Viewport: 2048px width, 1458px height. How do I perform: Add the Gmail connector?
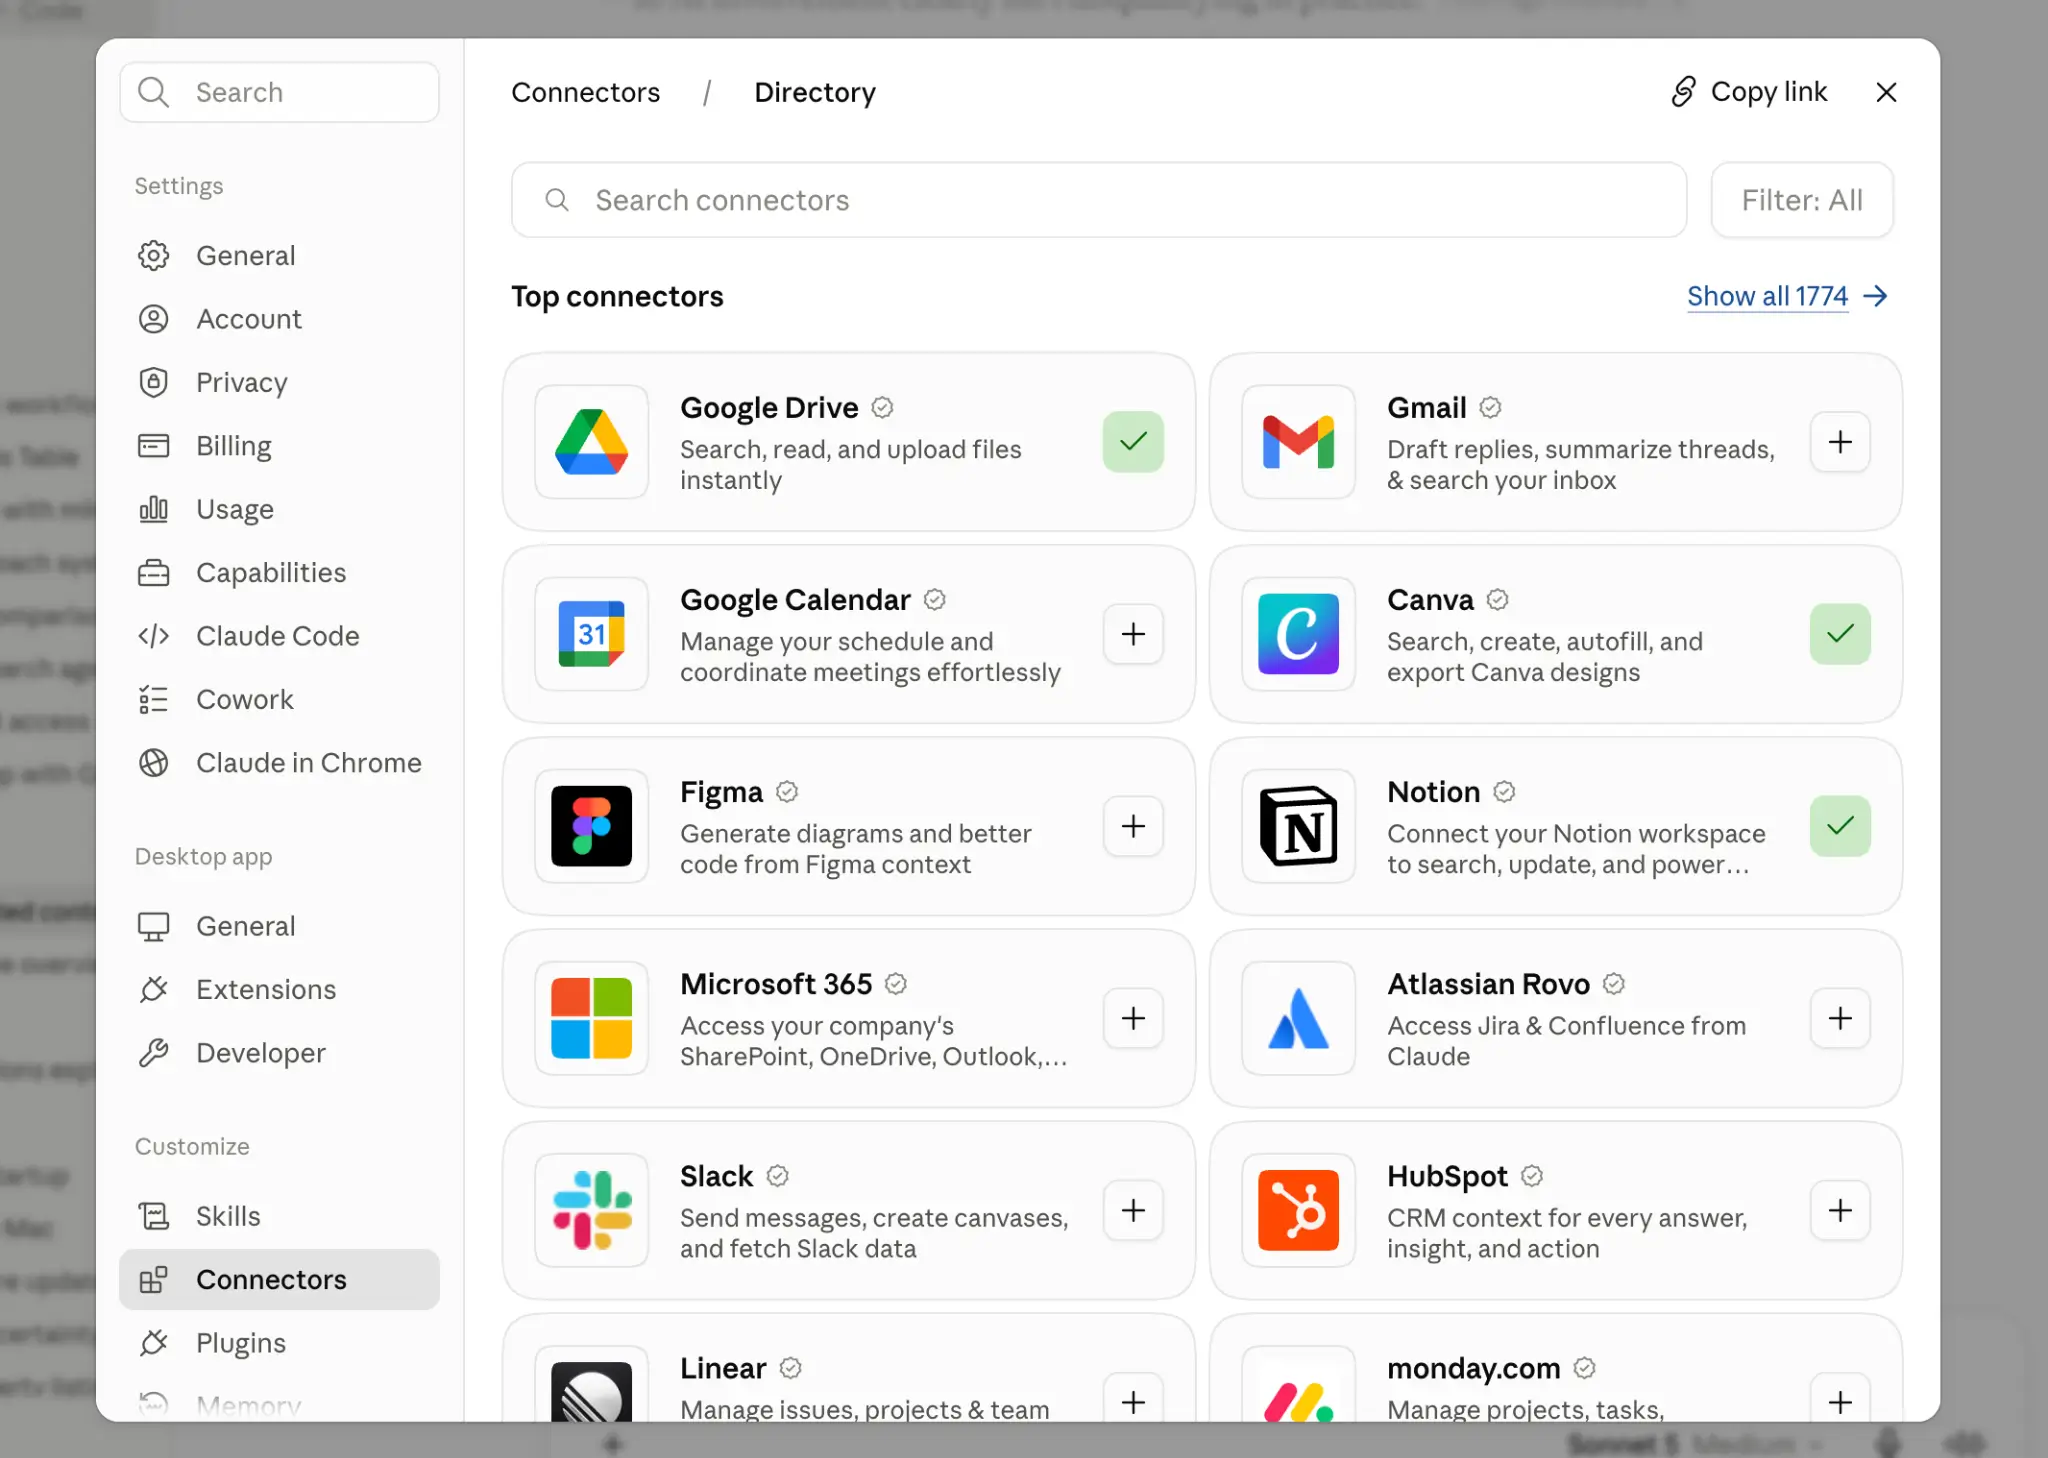click(1840, 442)
